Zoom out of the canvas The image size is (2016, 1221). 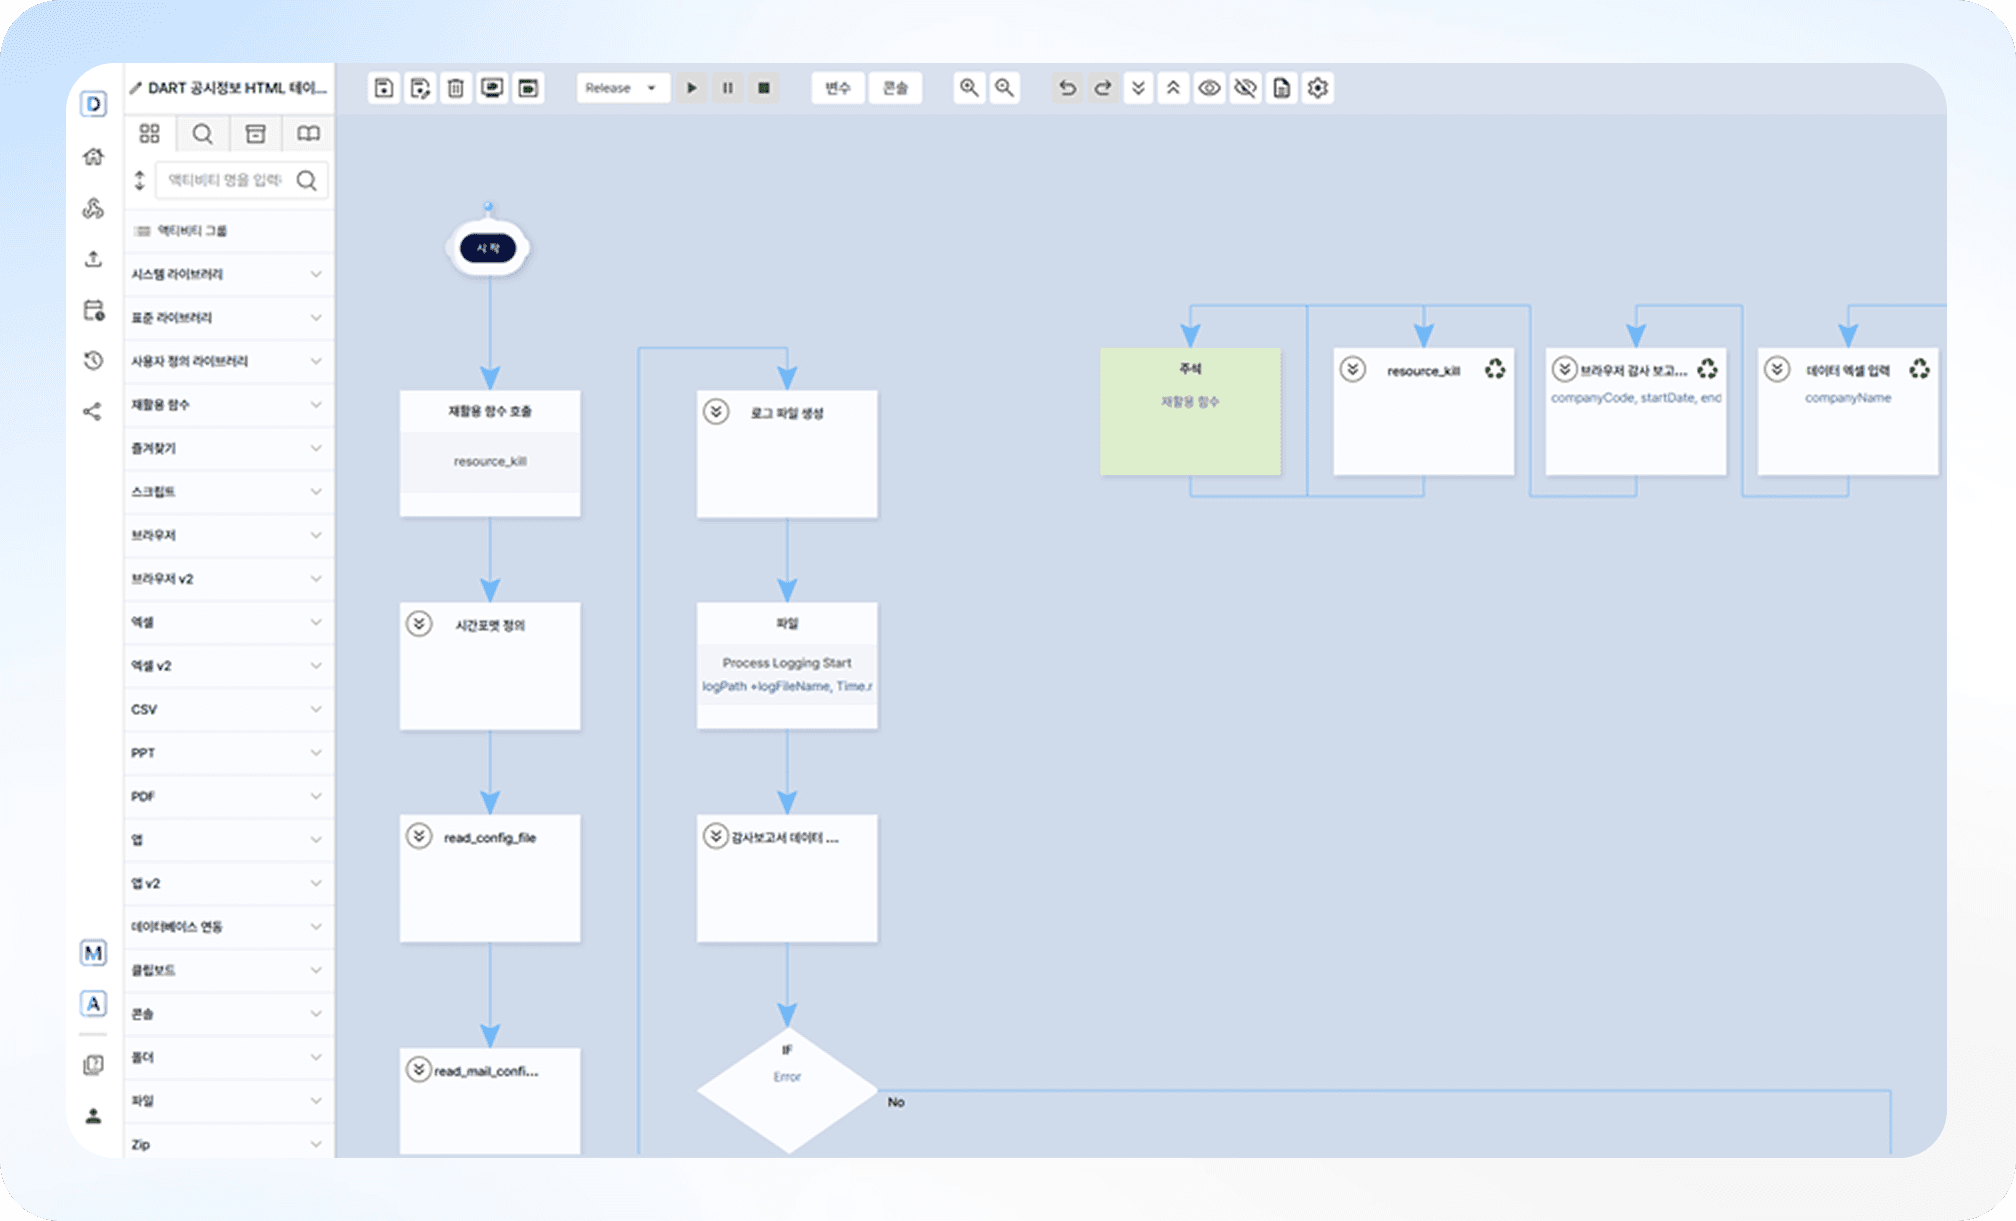coord(1005,88)
